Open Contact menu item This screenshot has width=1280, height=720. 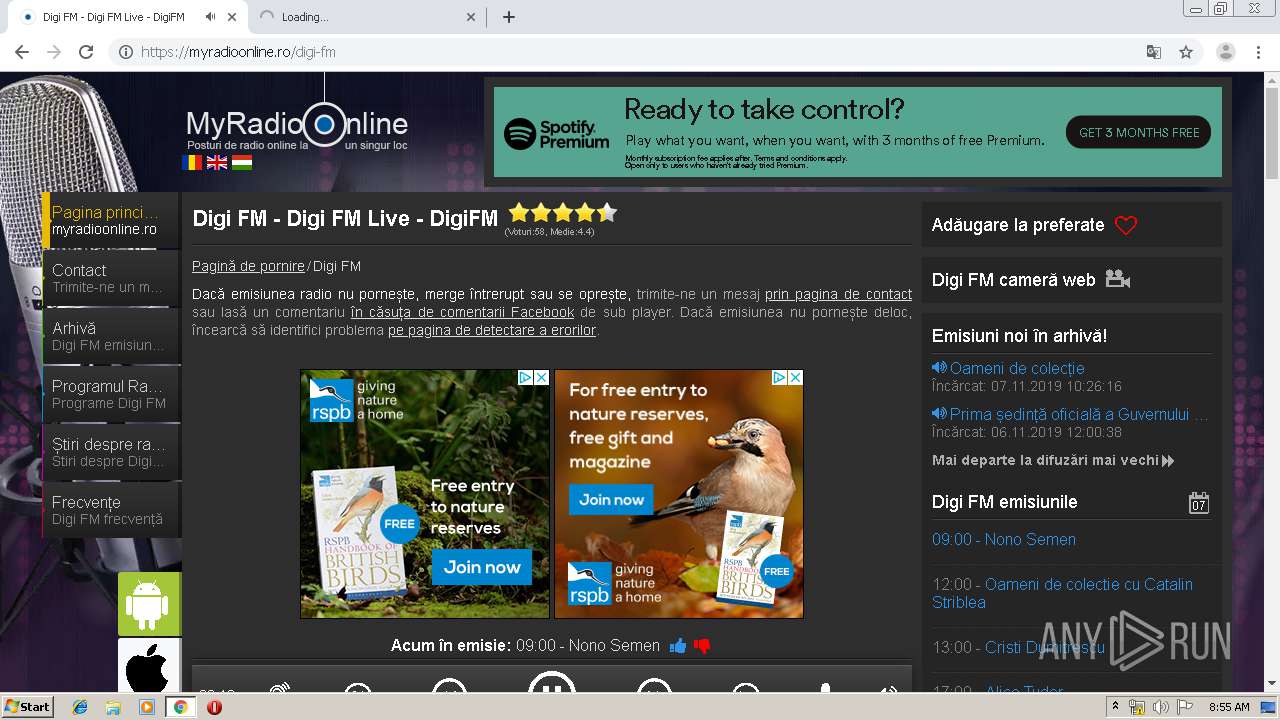pos(111,278)
